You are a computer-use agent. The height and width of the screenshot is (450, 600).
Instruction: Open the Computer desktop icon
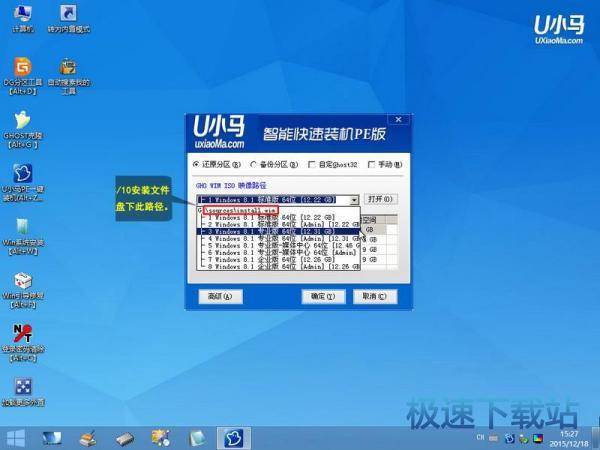coord(23,18)
